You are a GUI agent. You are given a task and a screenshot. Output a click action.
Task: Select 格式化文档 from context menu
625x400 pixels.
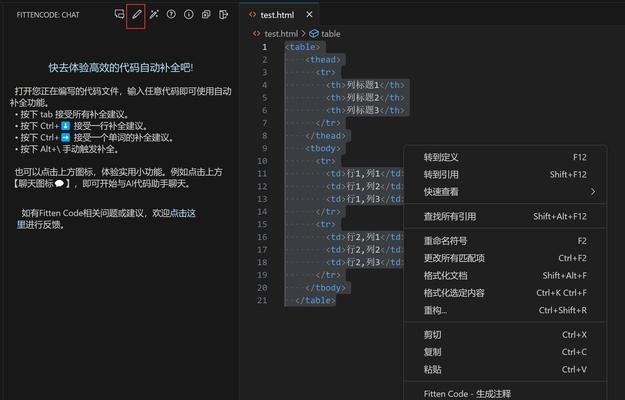(505, 276)
